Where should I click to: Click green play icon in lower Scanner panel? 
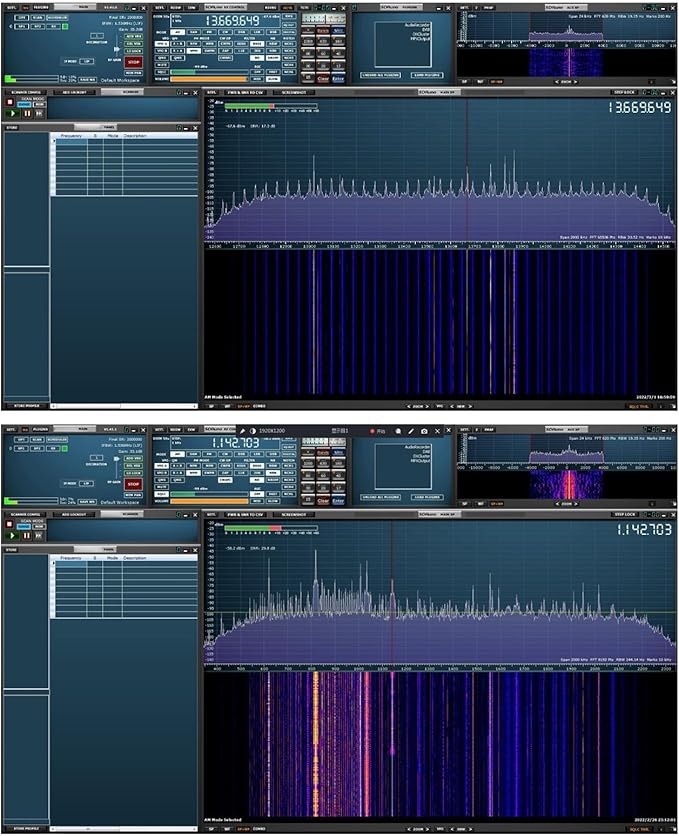pos(13,535)
